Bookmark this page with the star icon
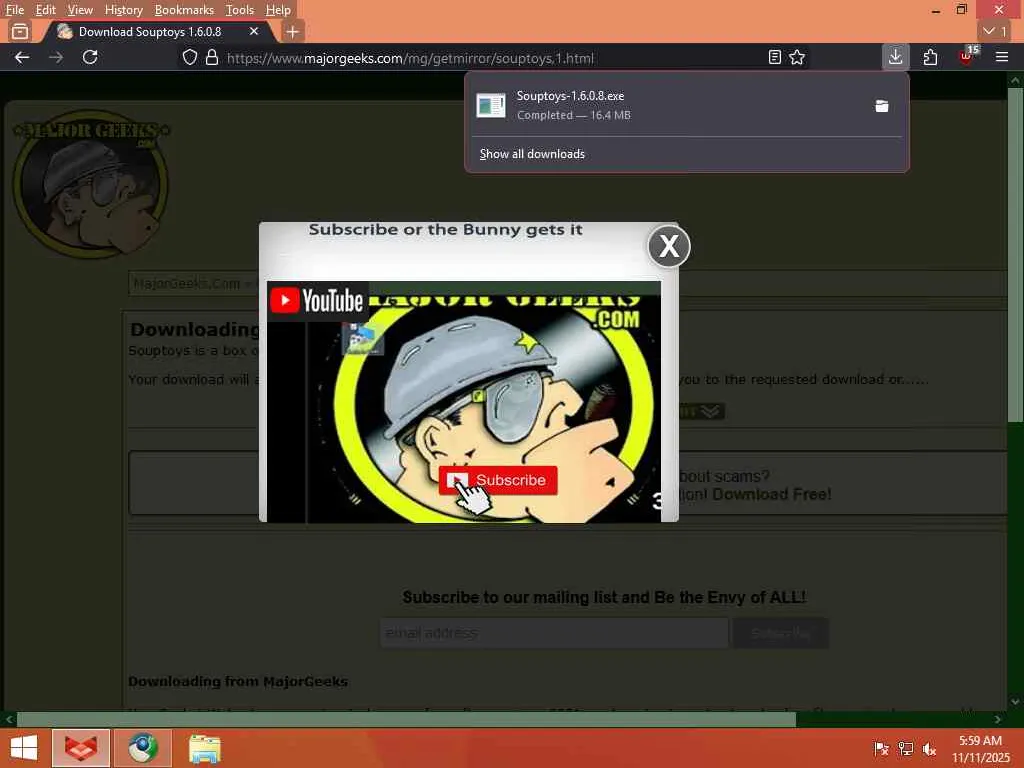Viewport: 1024px width, 768px height. point(797,57)
